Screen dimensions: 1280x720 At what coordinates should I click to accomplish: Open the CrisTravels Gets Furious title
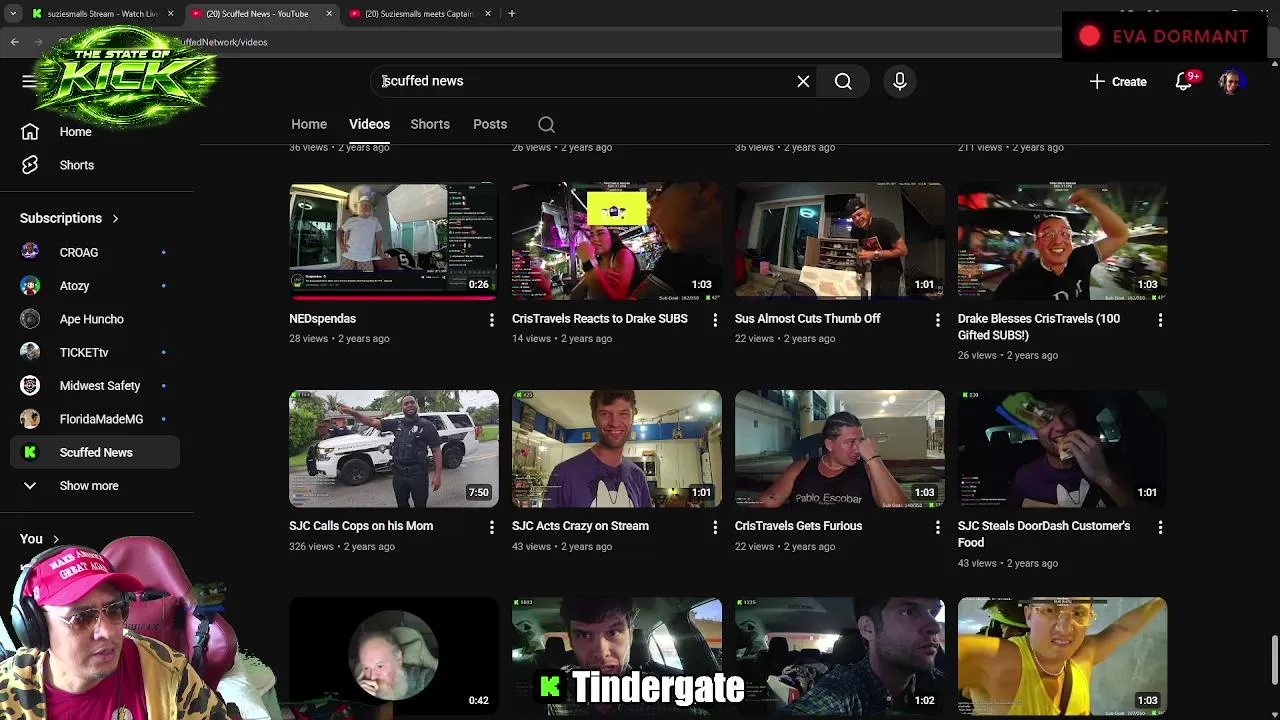[x=798, y=526]
